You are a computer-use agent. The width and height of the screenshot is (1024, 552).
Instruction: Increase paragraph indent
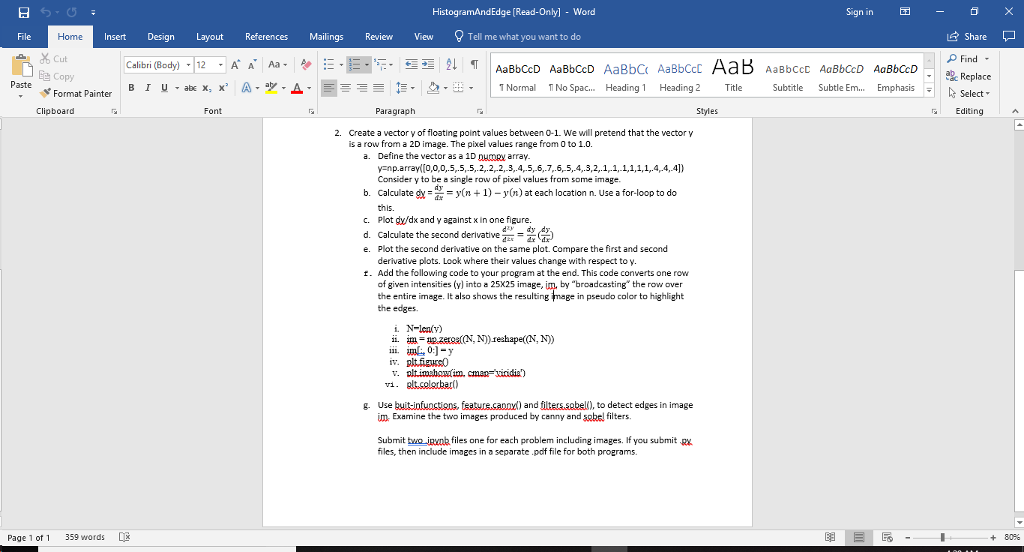pos(428,65)
